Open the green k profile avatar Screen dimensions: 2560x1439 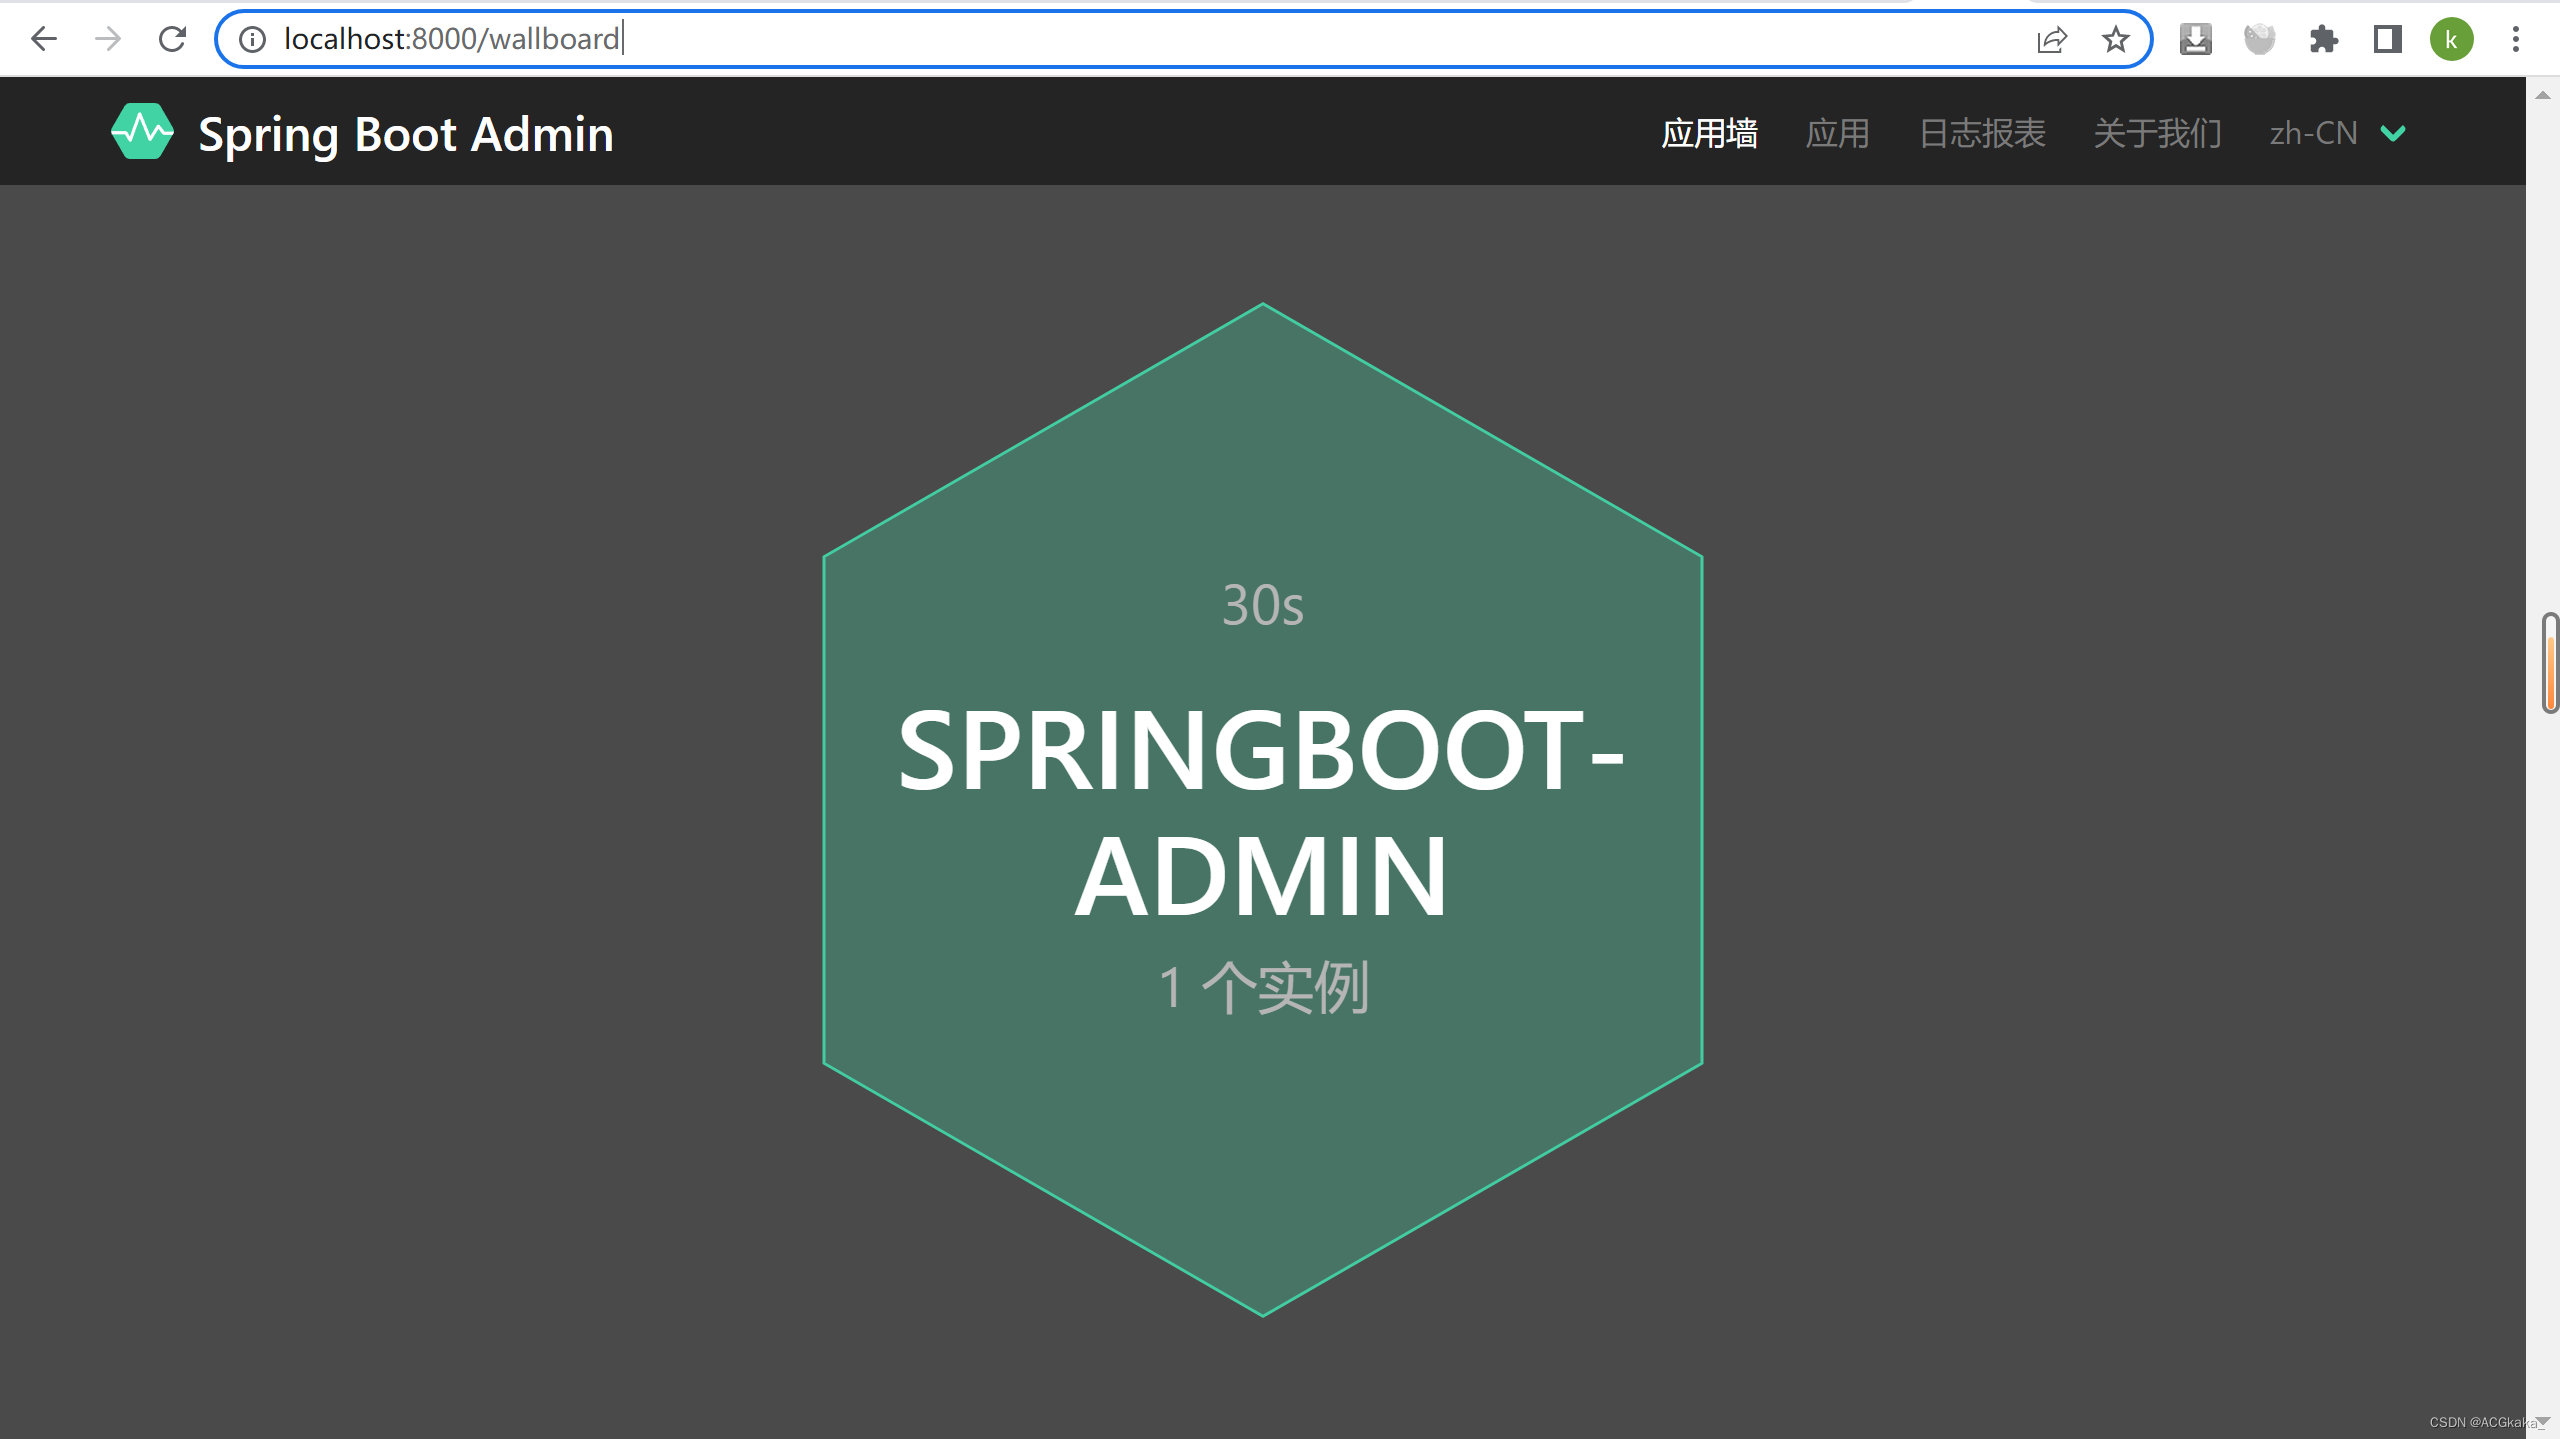coord(2452,39)
